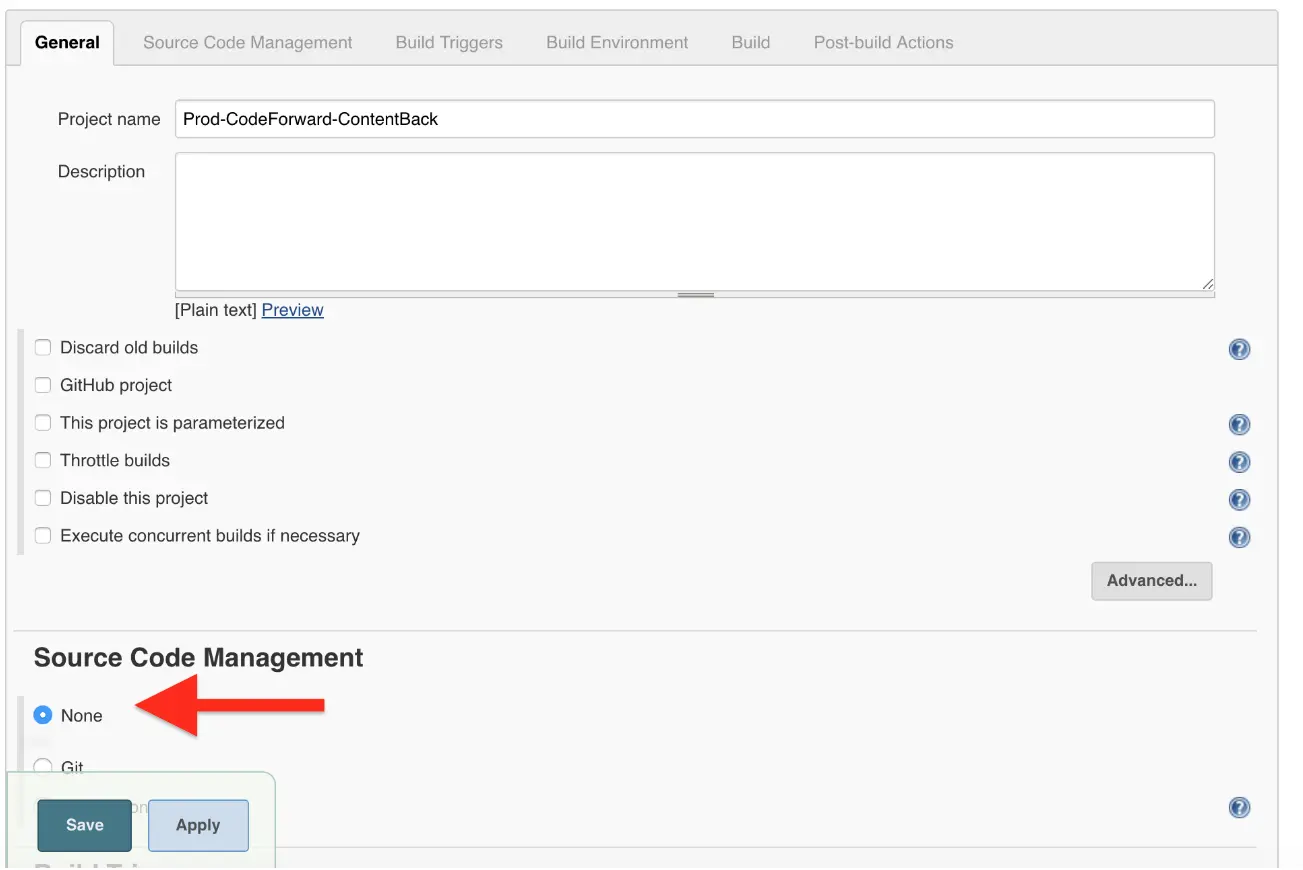Check Execute concurrent builds if necessary
This screenshot has width=1303, height=870.
click(43, 536)
